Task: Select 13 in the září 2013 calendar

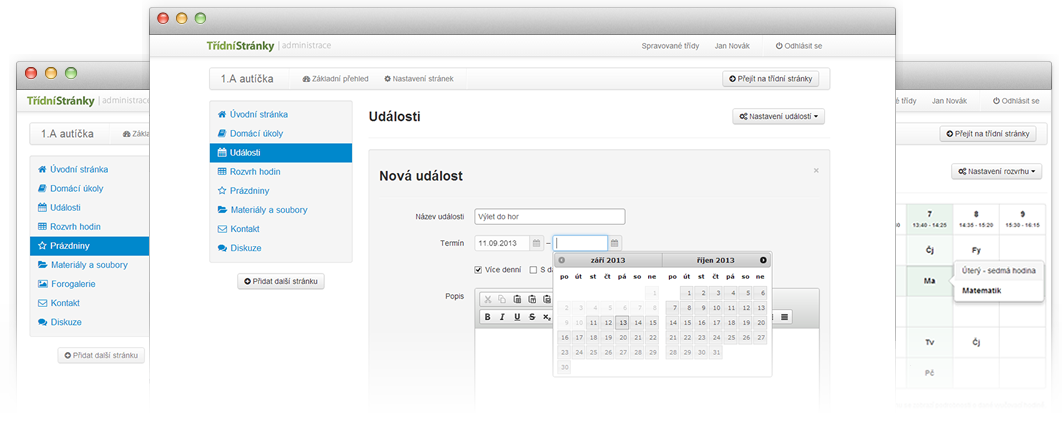Action: 622,322
